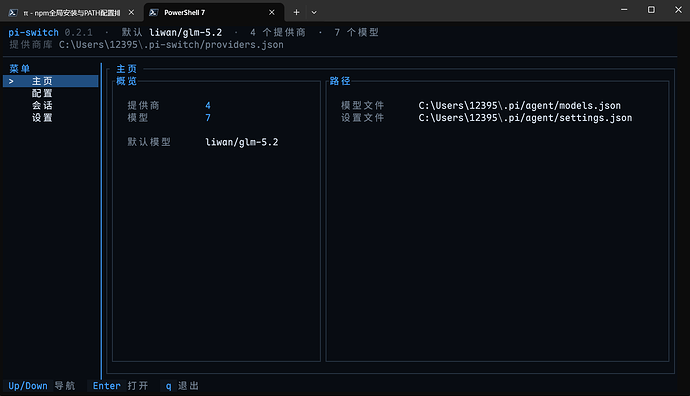Maximize the terminal window

651,10
